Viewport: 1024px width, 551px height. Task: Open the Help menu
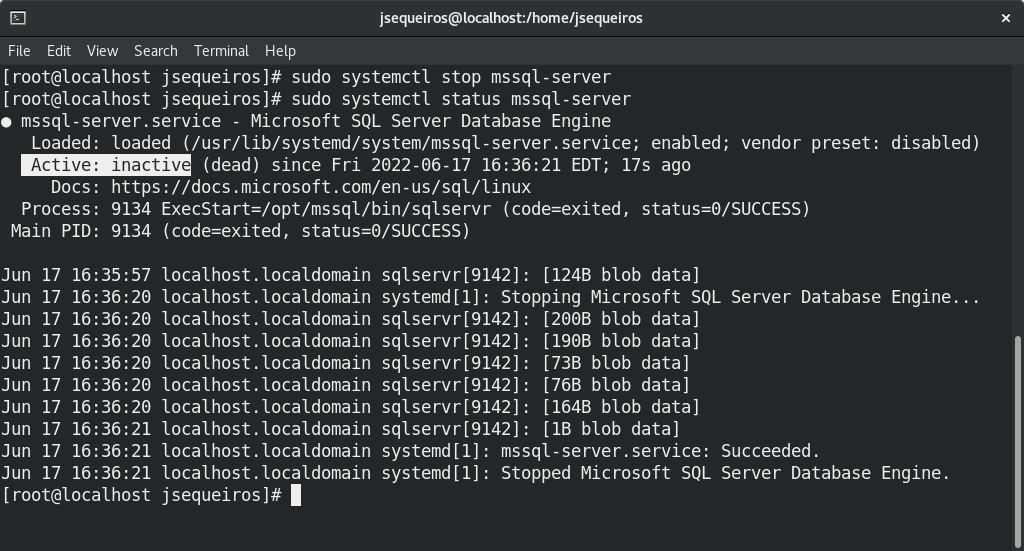280,51
